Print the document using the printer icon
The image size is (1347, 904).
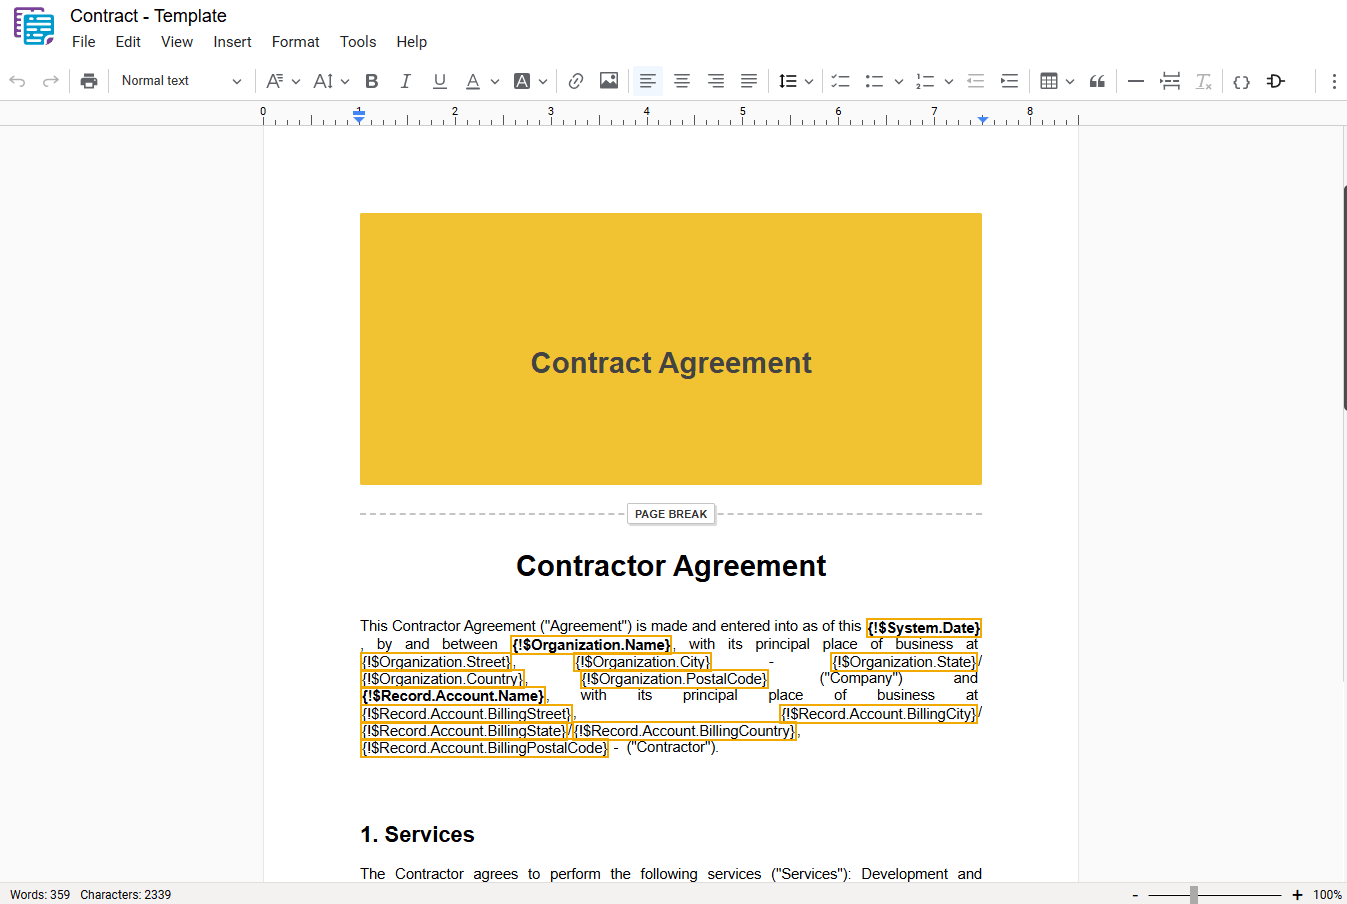click(x=89, y=81)
